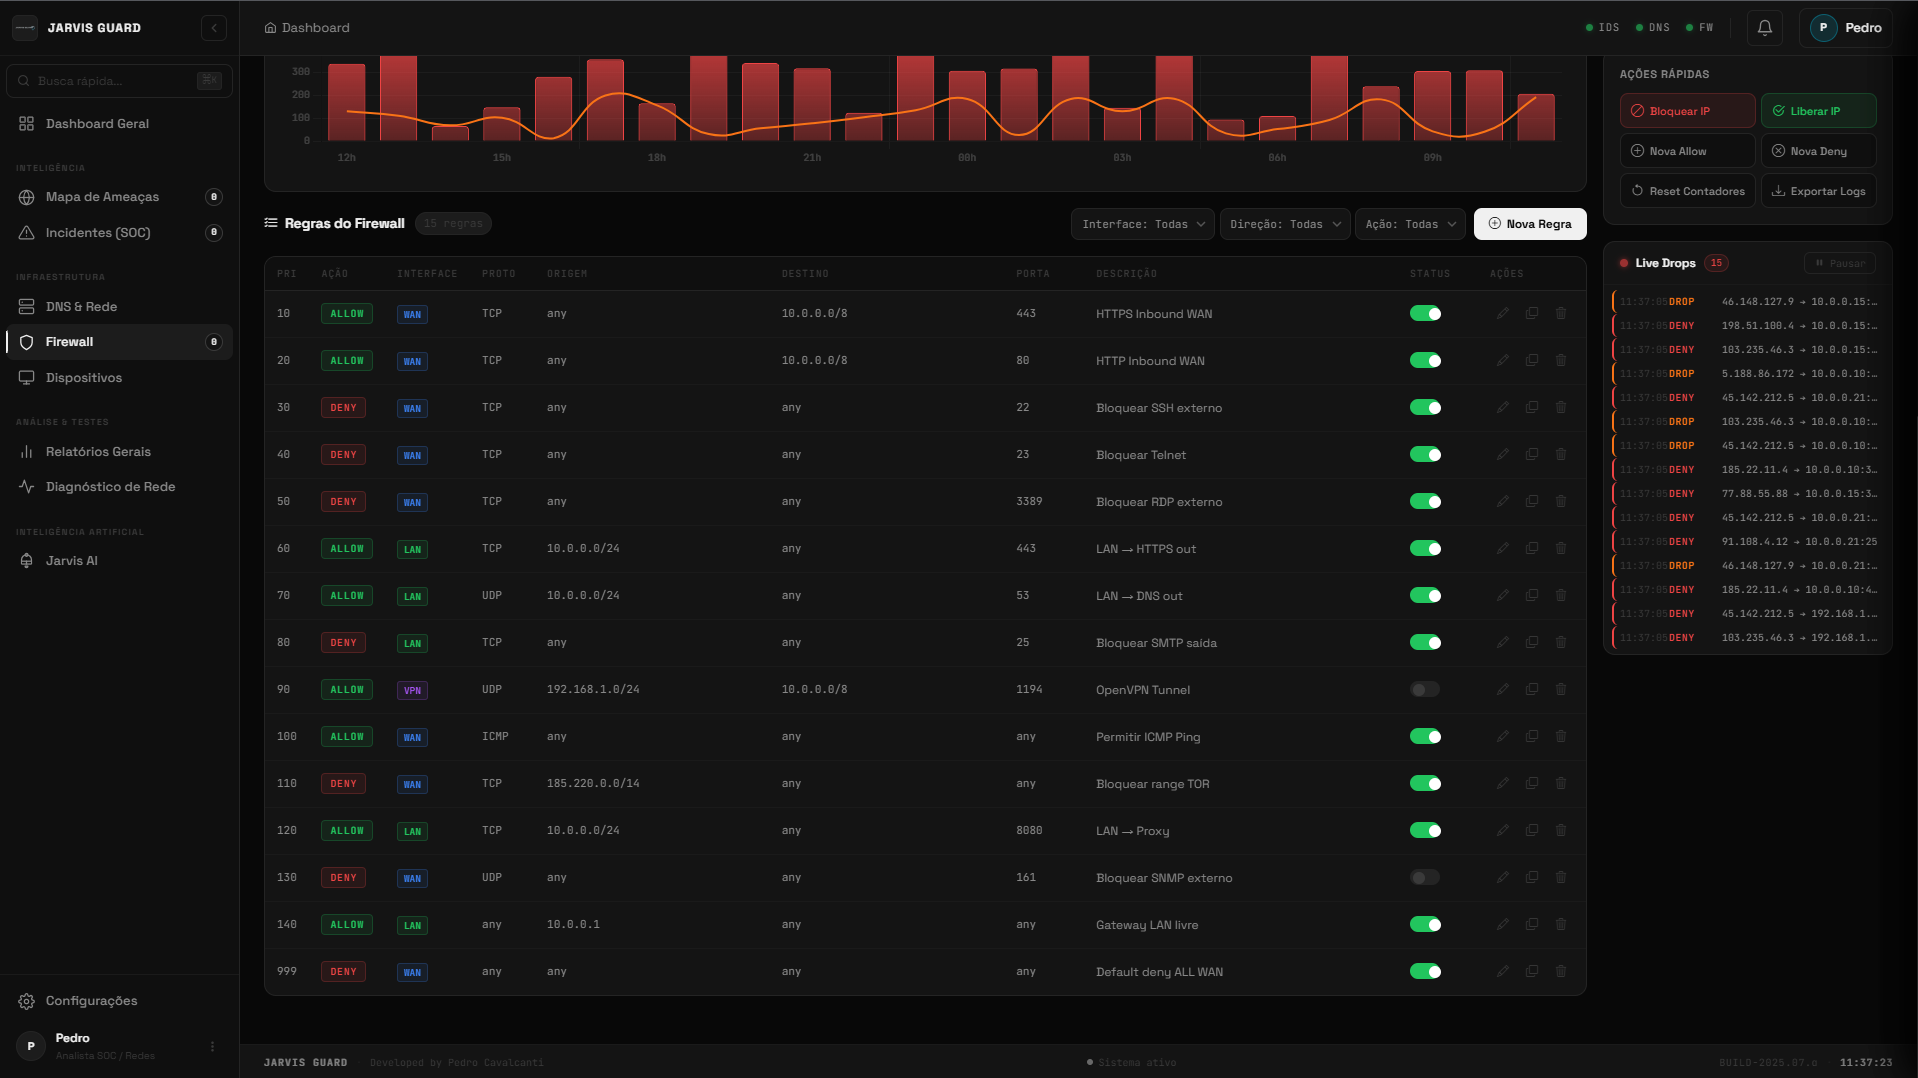
Task: Open the Direção: Todas filter dropdown
Action: 1284,223
